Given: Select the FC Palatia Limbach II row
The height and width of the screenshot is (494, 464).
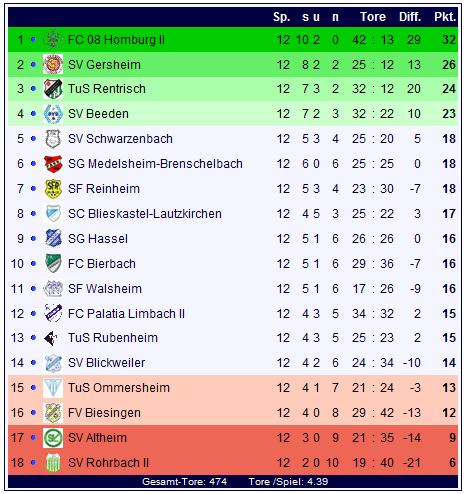Looking at the screenshot, I should pos(233,313).
